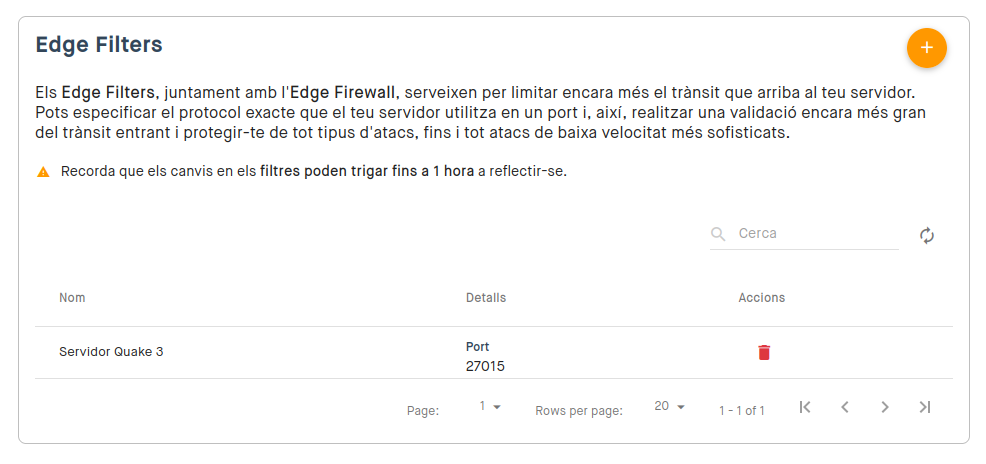Screen dimensions: 986x464
Task: Click the orange warning triangle icon
Action: pos(43,172)
